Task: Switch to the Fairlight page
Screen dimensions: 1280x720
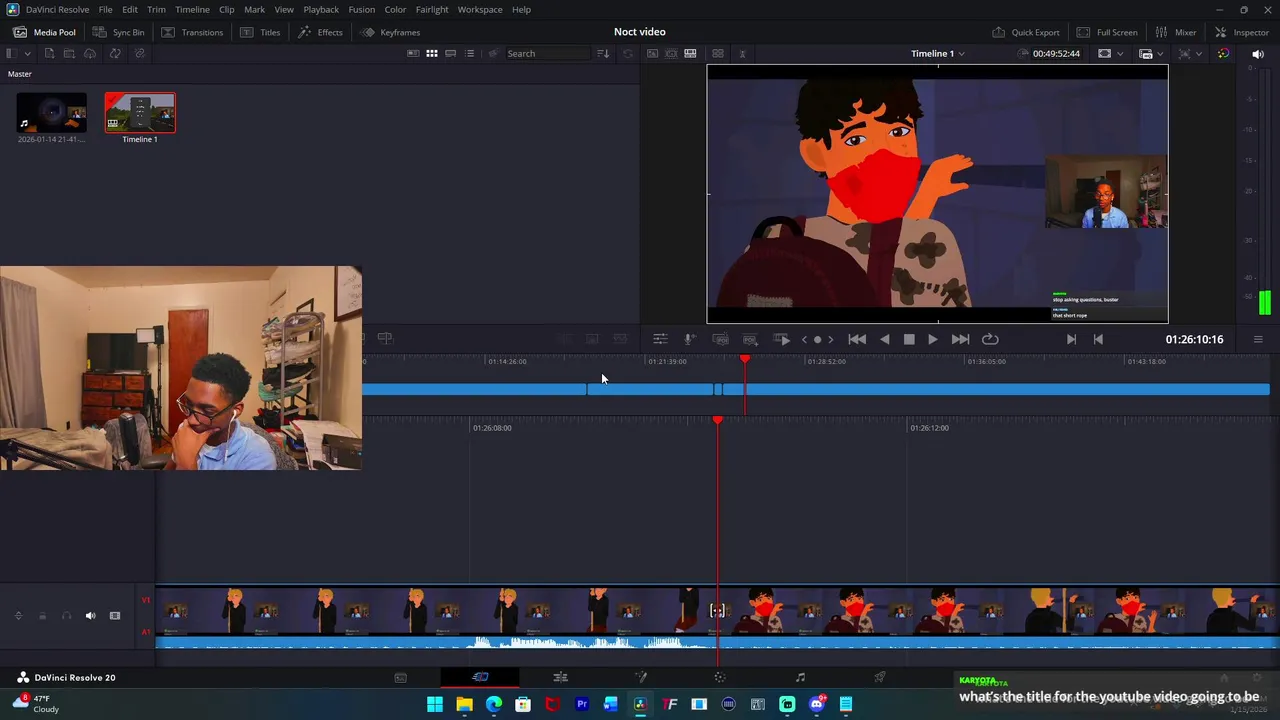Action: tap(800, 677)
